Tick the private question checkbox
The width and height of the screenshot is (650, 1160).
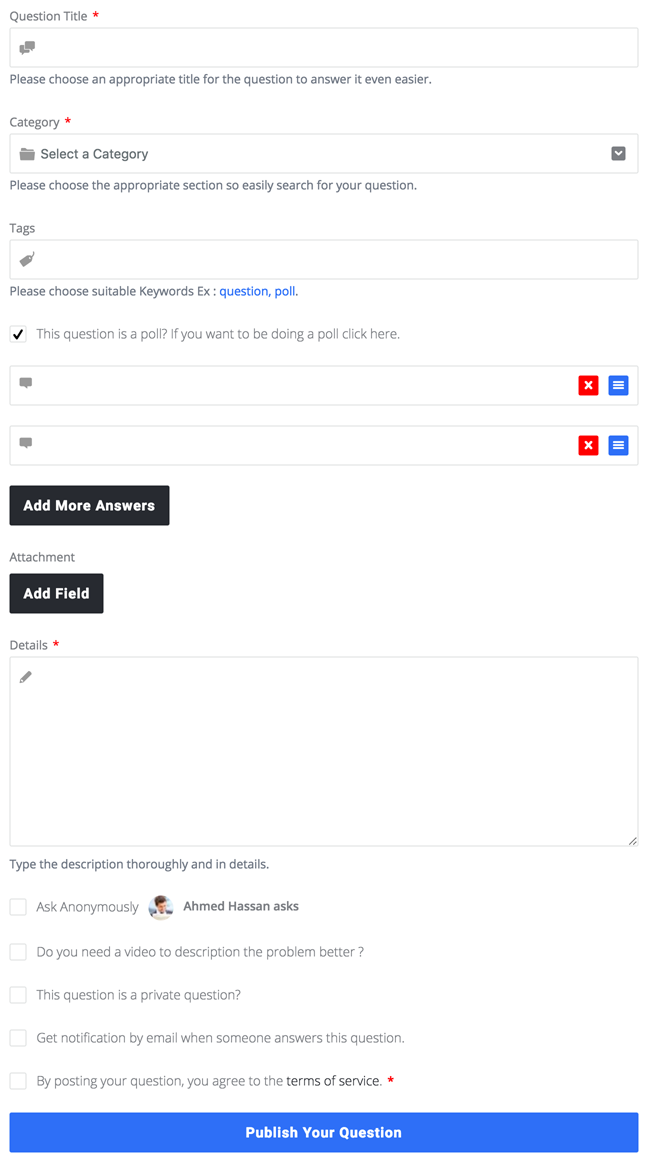pos(18,995)
